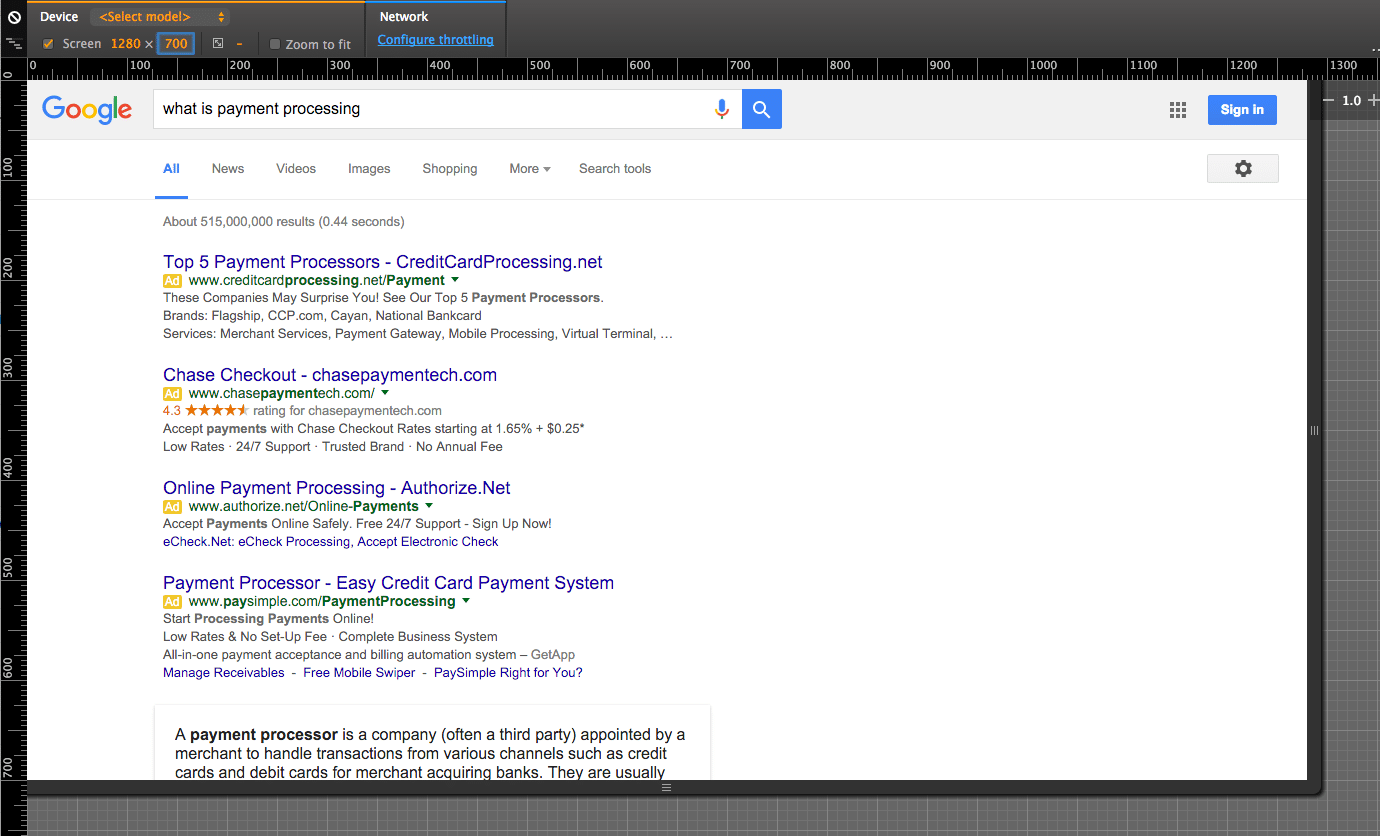The height and width of the screenshot is (836, 1380).
Task: Select the All results tab
Action: coord(171,169)
